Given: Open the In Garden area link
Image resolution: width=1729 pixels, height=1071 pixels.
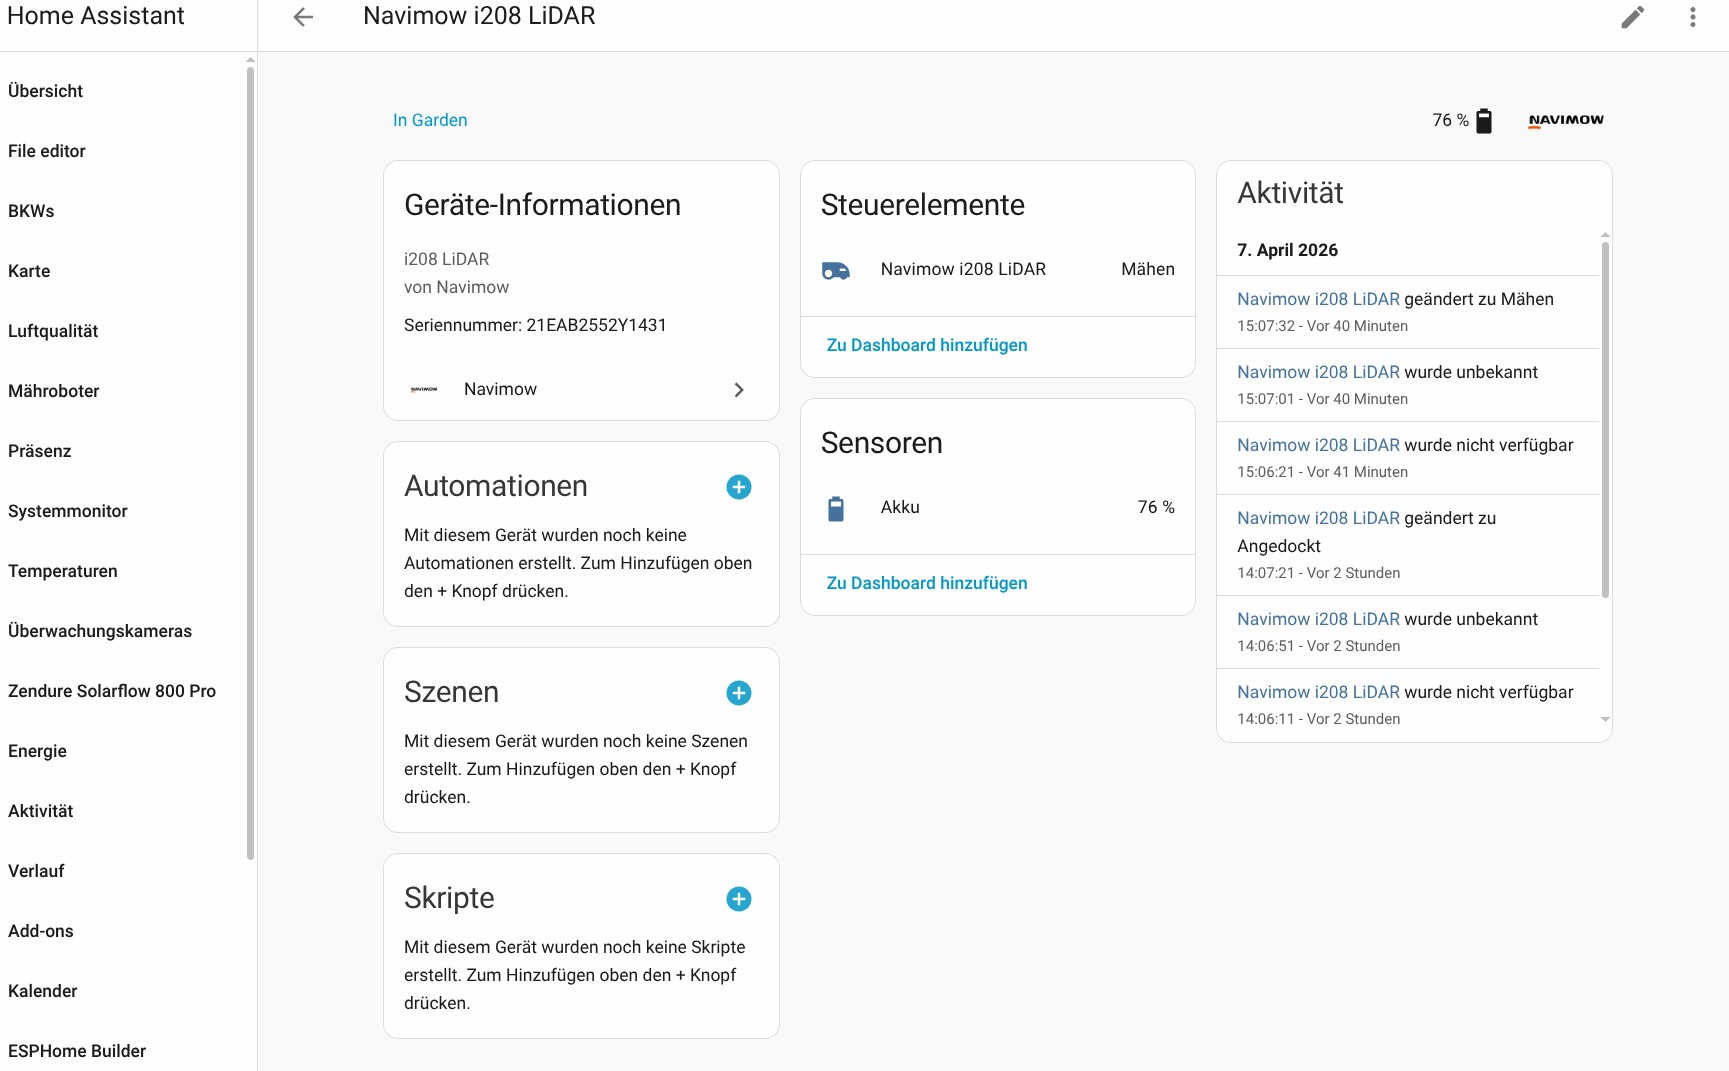Looking at the screenshot, I should tap(430, 120).
